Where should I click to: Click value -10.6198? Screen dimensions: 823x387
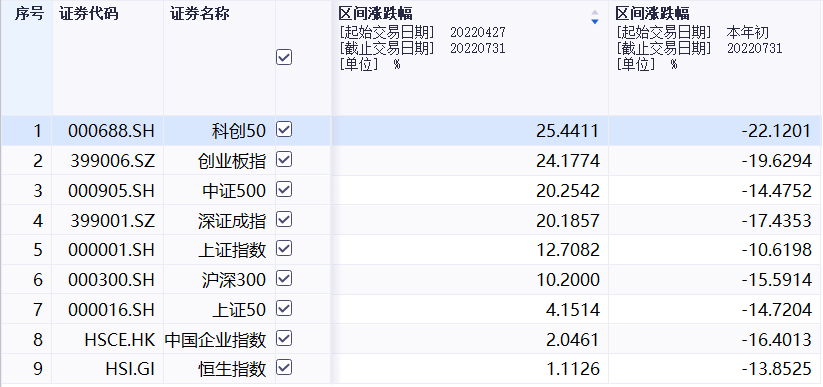point(777,250)
